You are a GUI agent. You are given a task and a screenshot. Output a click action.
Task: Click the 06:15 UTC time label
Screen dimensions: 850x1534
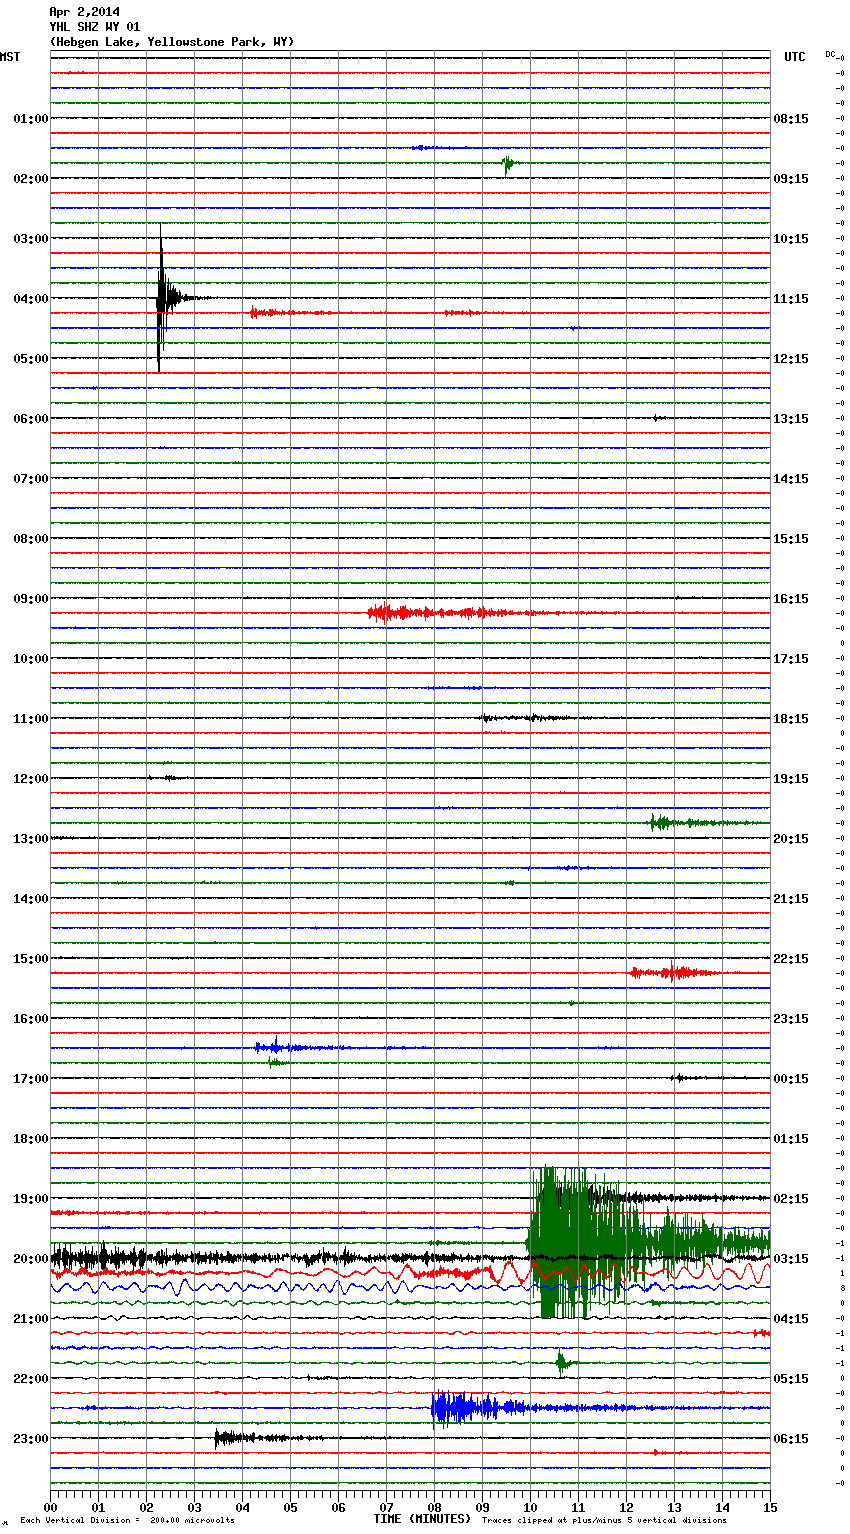(x=791, y=1439)
